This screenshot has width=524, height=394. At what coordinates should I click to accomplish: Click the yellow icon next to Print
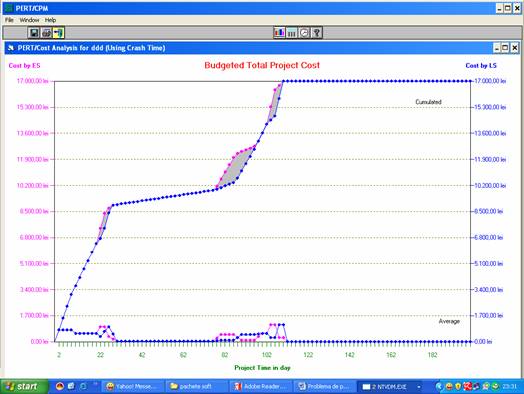(x=58, y=33)
